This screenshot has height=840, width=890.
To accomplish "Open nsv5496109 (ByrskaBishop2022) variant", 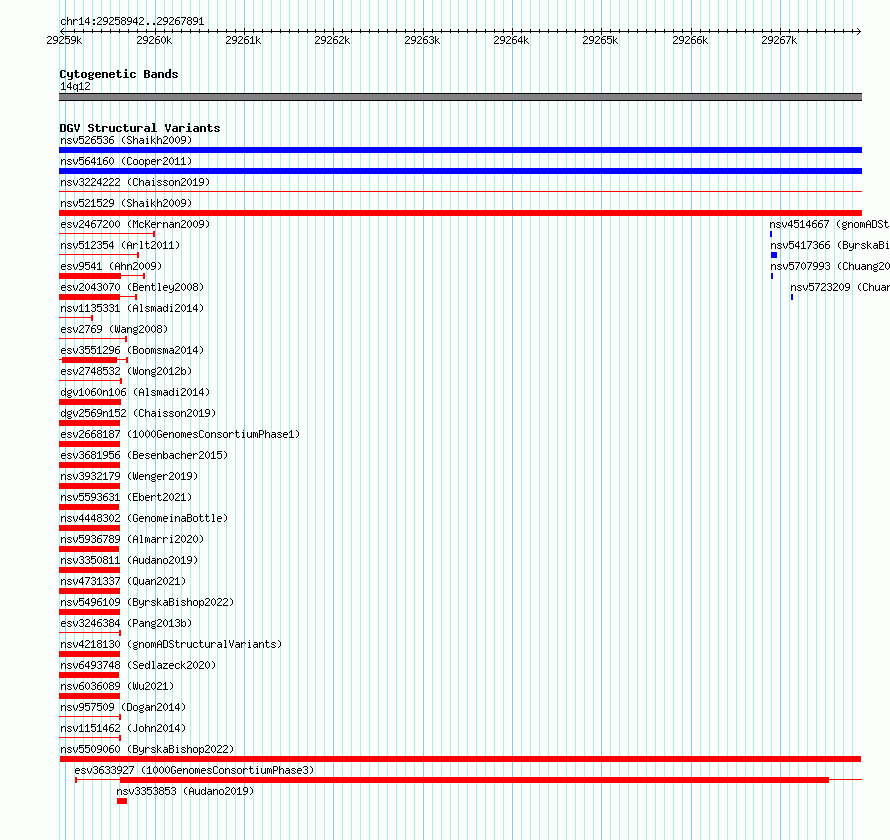I will (147, 602).
